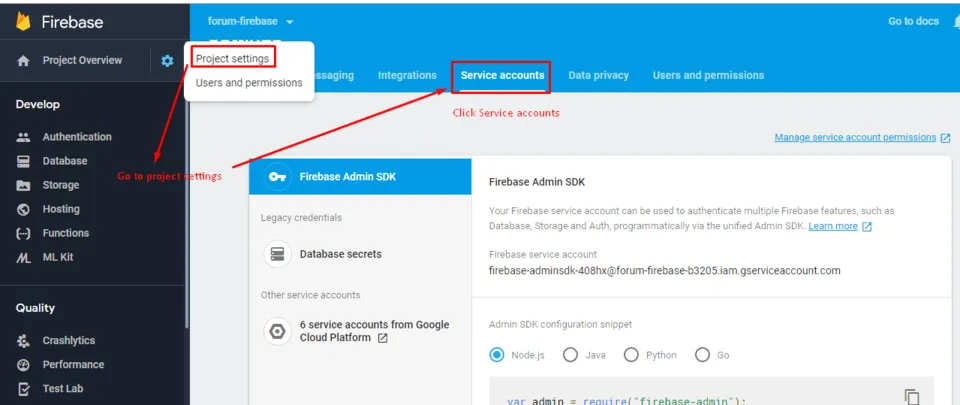Go to Project Overview
The width and height of the screenshot is (960, 405).
click(x=82, y=61)
